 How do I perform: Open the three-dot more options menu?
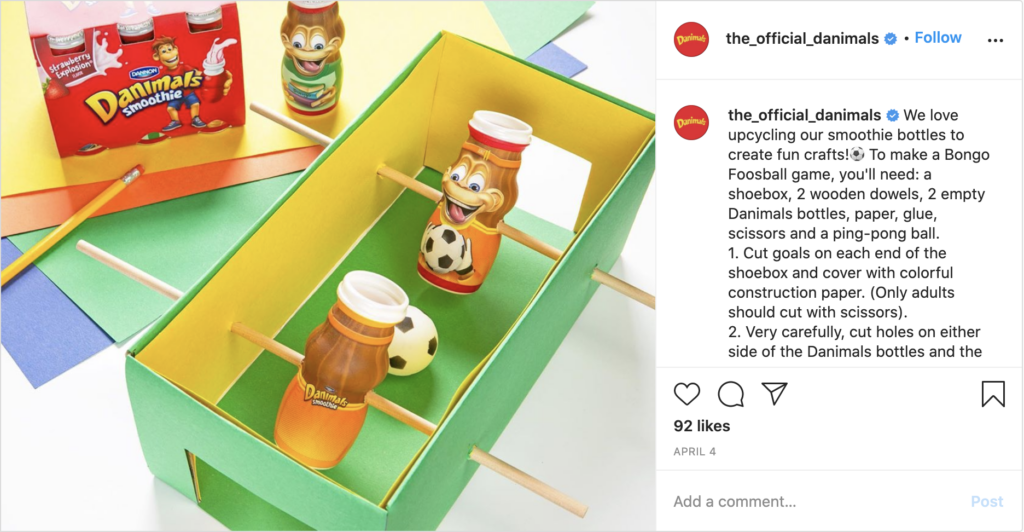[995, 40]
